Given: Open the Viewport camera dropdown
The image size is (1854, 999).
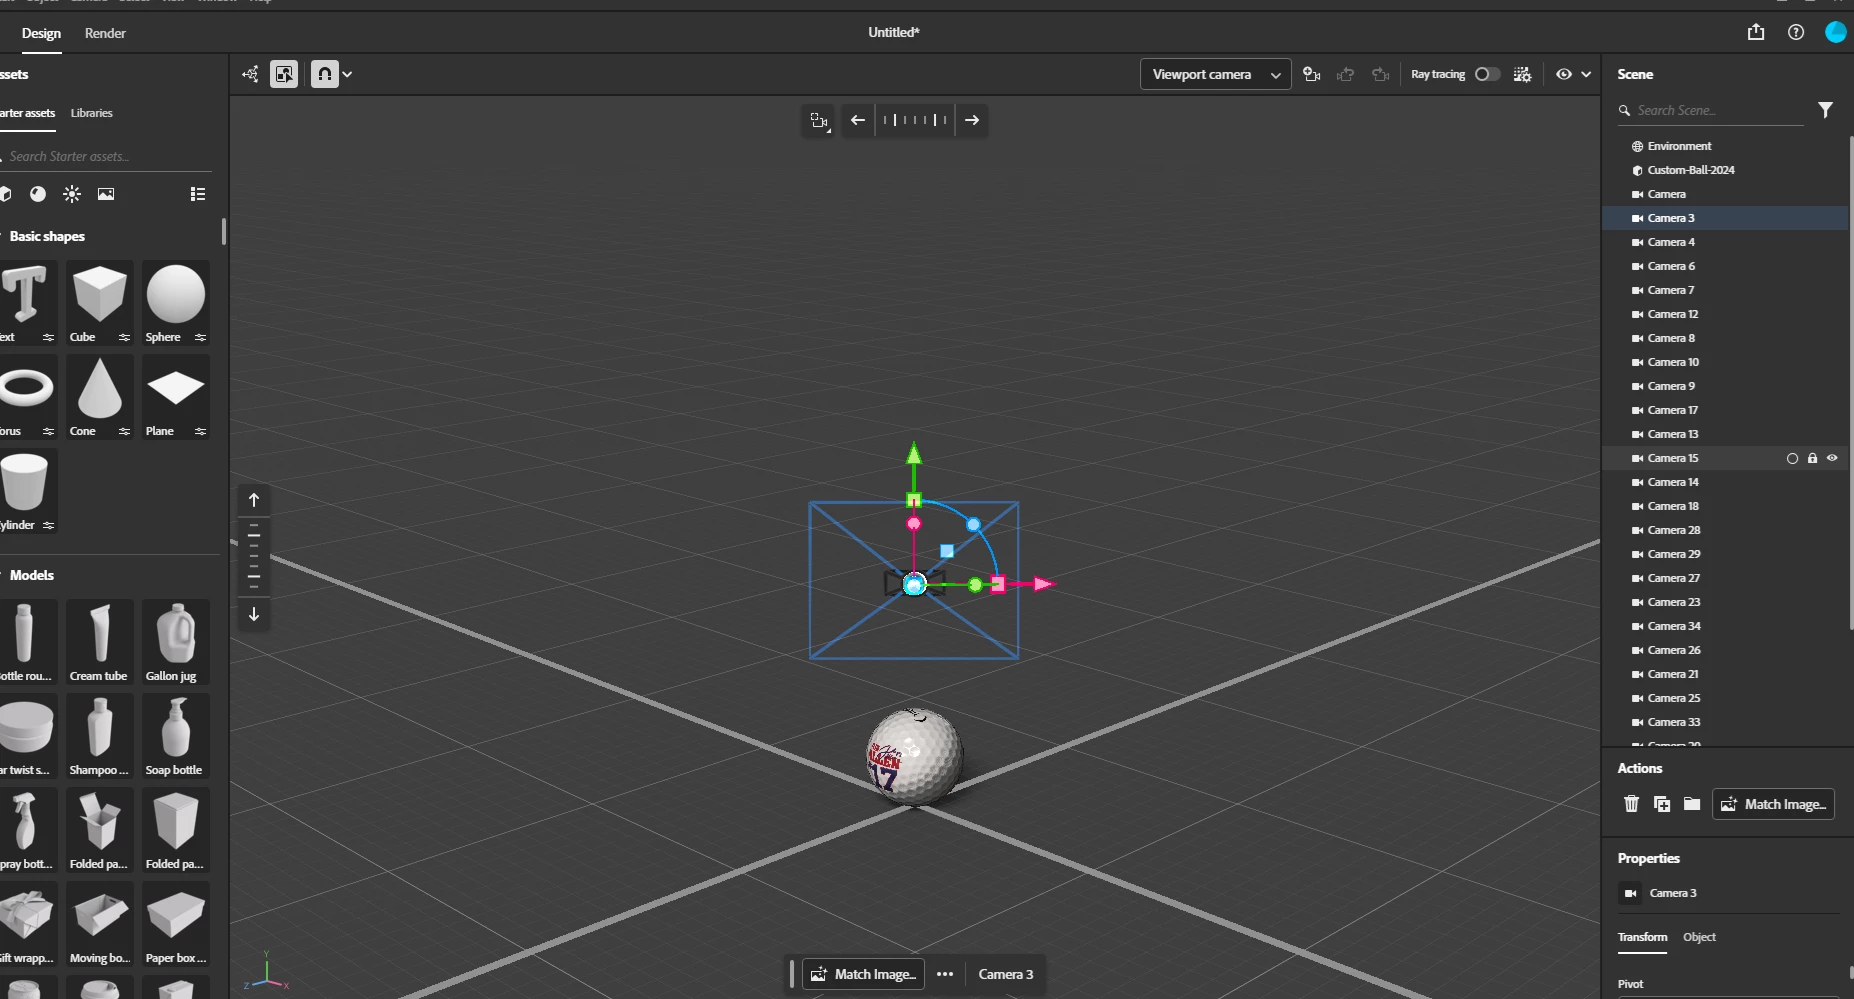Looking at the screenshot, I should pos(1215,74).
